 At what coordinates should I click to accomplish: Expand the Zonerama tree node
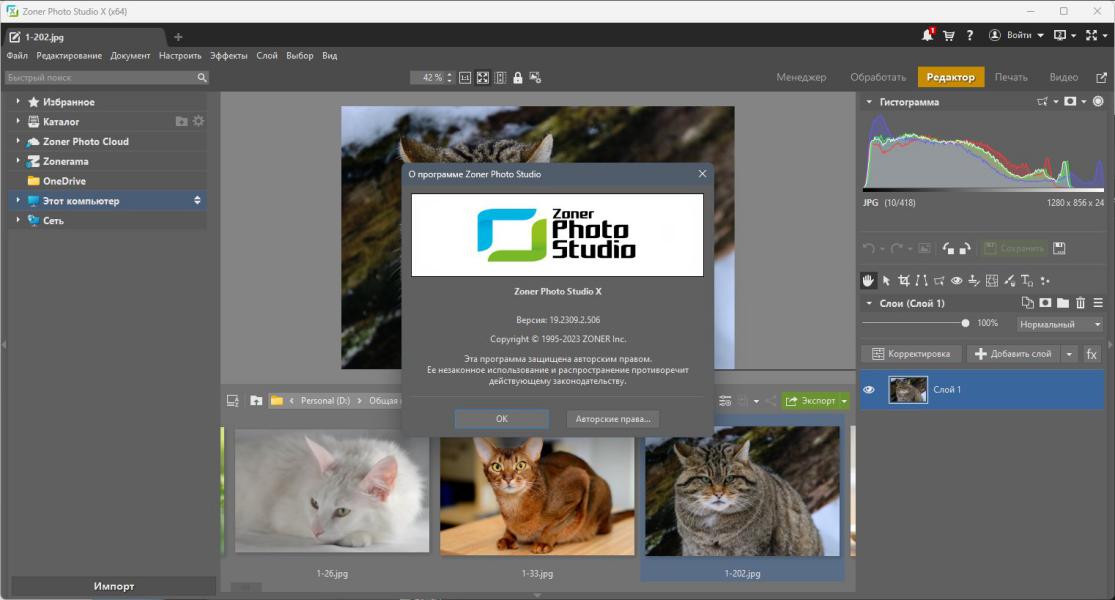(18, 161)
